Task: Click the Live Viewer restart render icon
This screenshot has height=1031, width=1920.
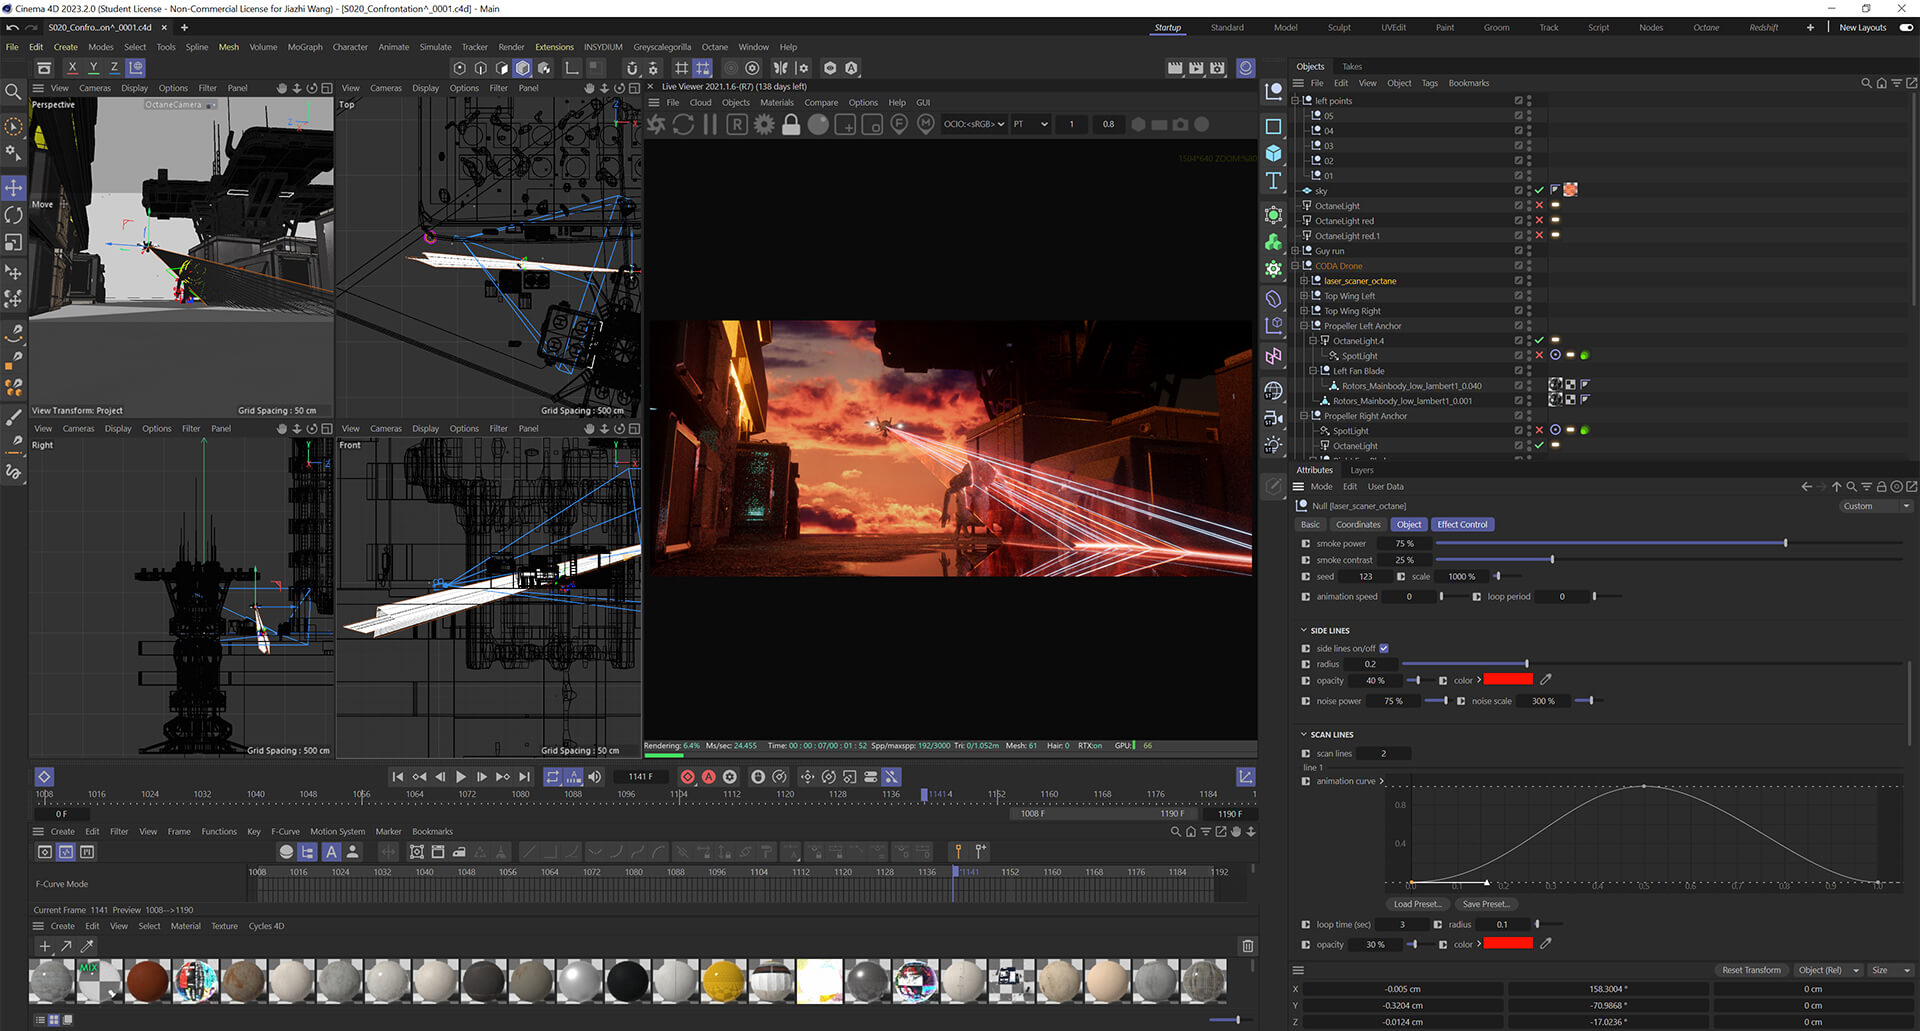Action: coord(683,124)
